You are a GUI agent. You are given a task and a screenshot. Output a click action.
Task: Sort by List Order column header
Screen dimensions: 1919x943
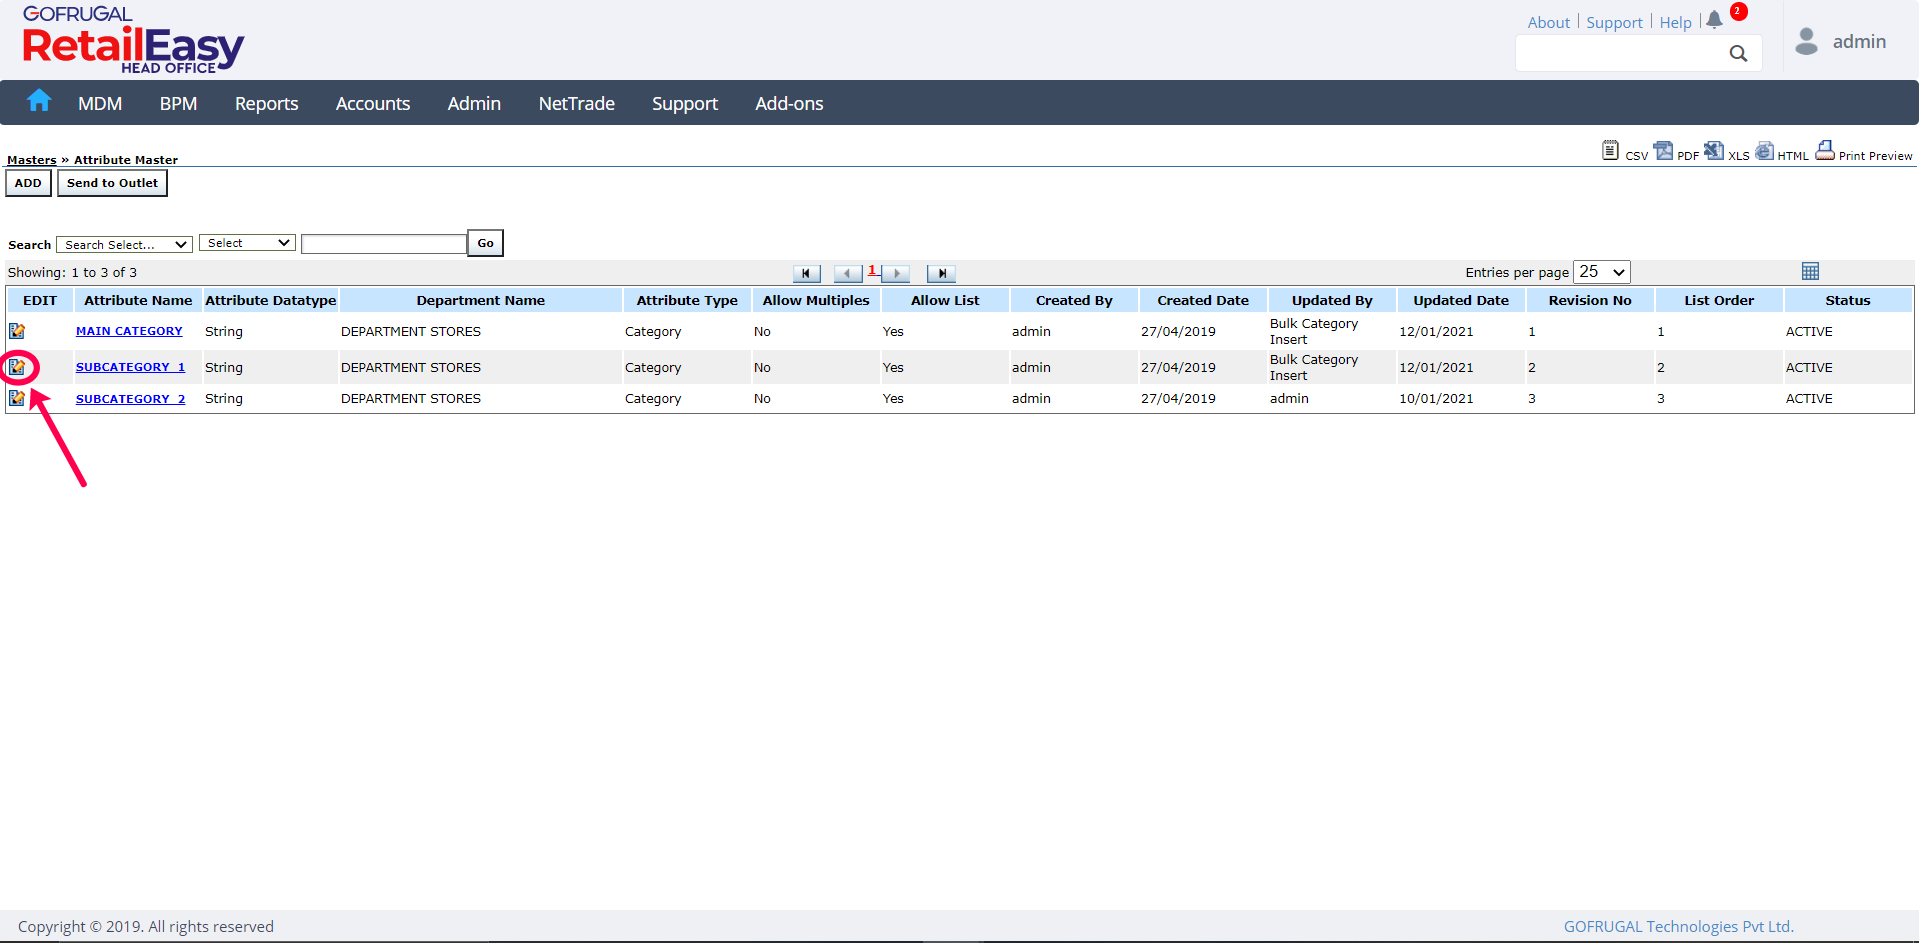click(x=1719, y=300)
